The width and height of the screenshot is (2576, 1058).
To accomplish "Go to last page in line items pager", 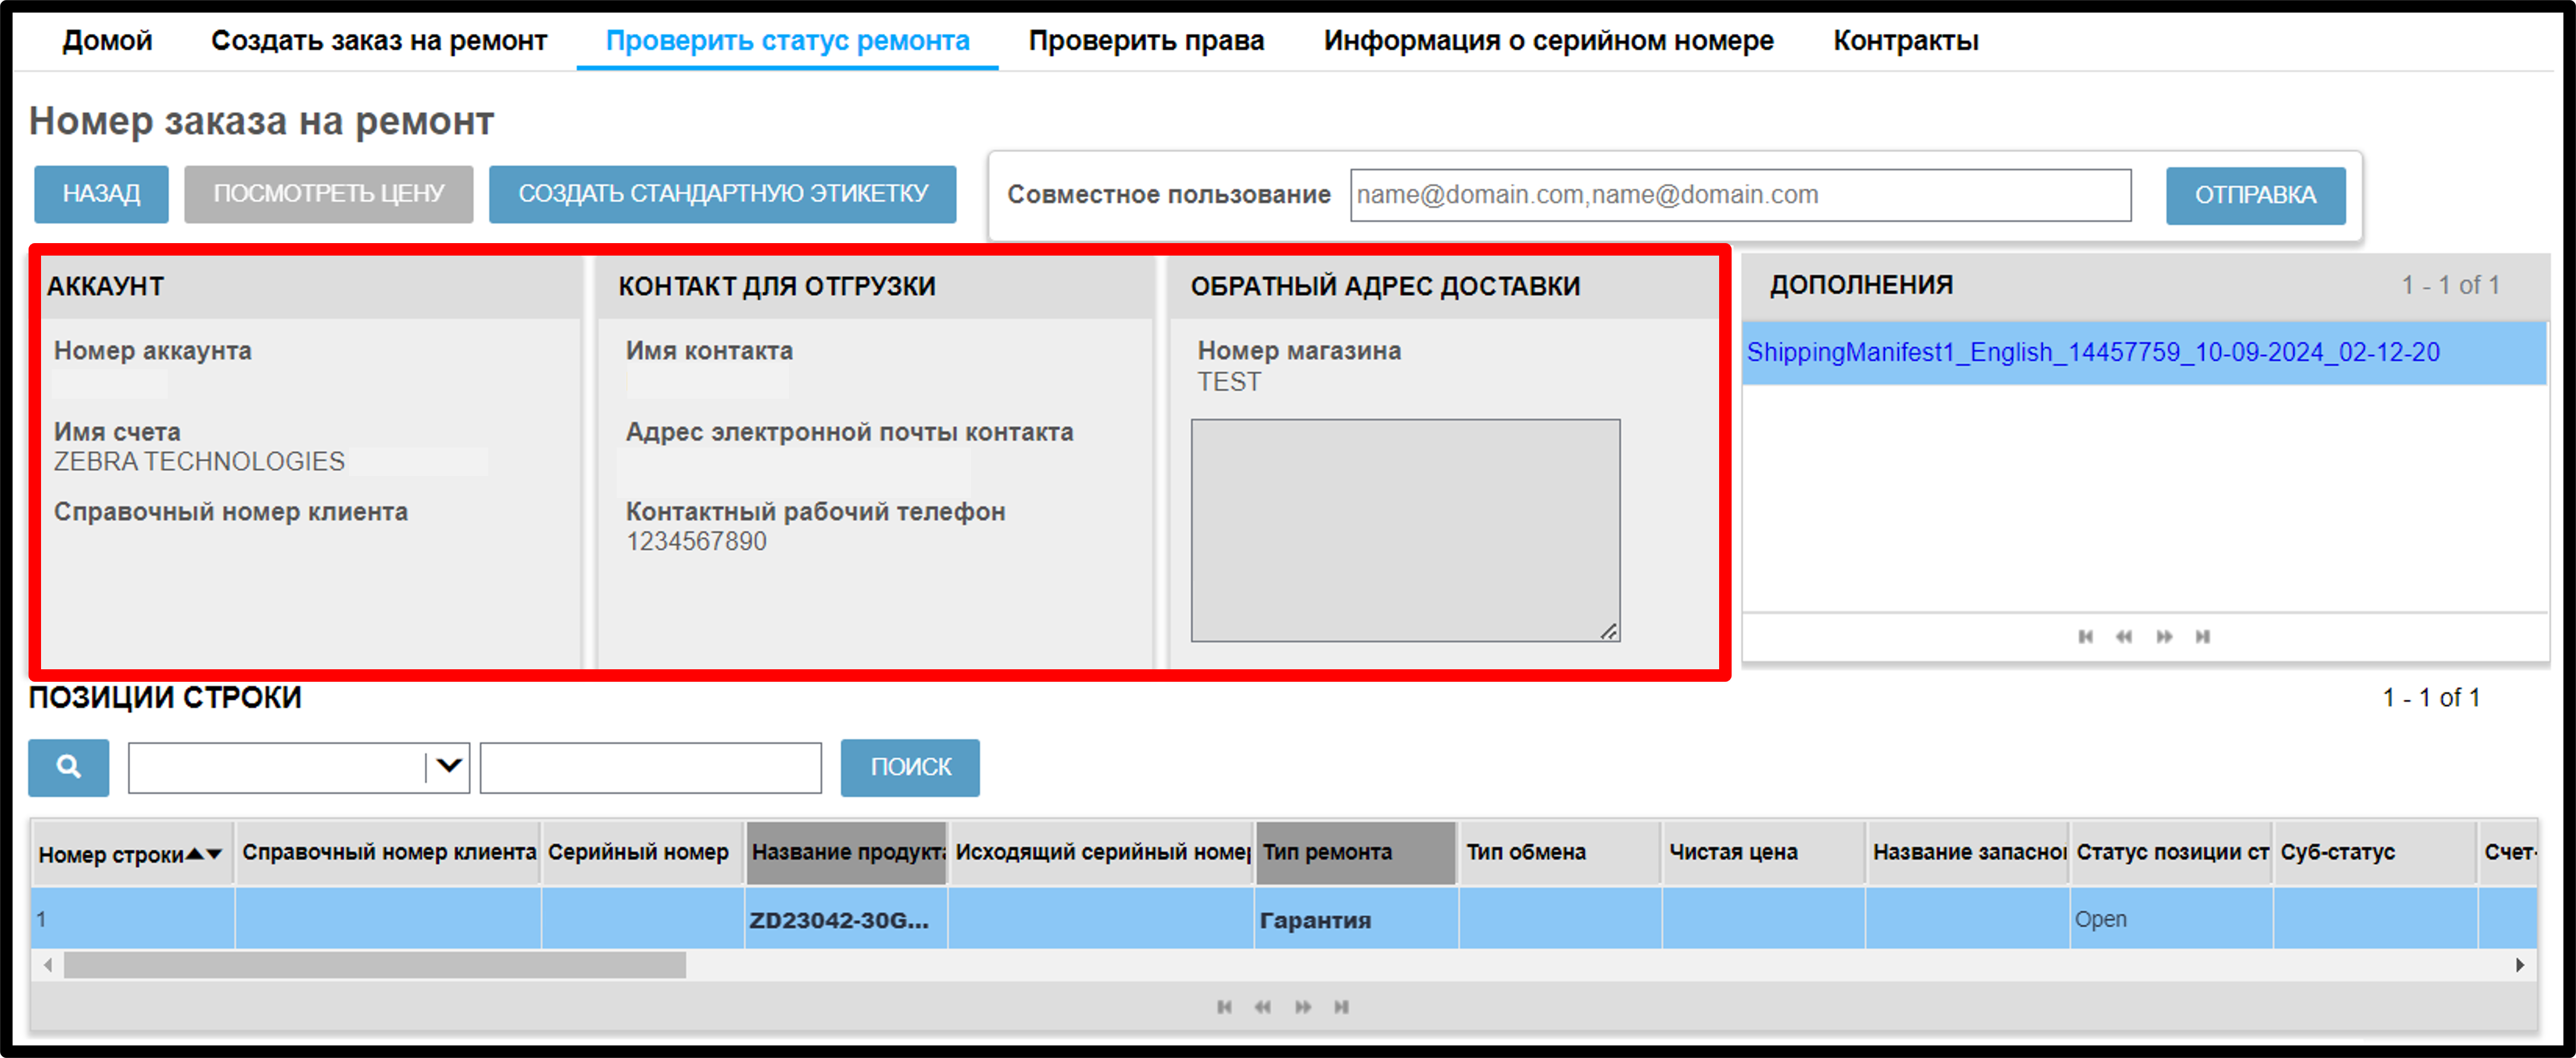I will pos(1341,1006).
